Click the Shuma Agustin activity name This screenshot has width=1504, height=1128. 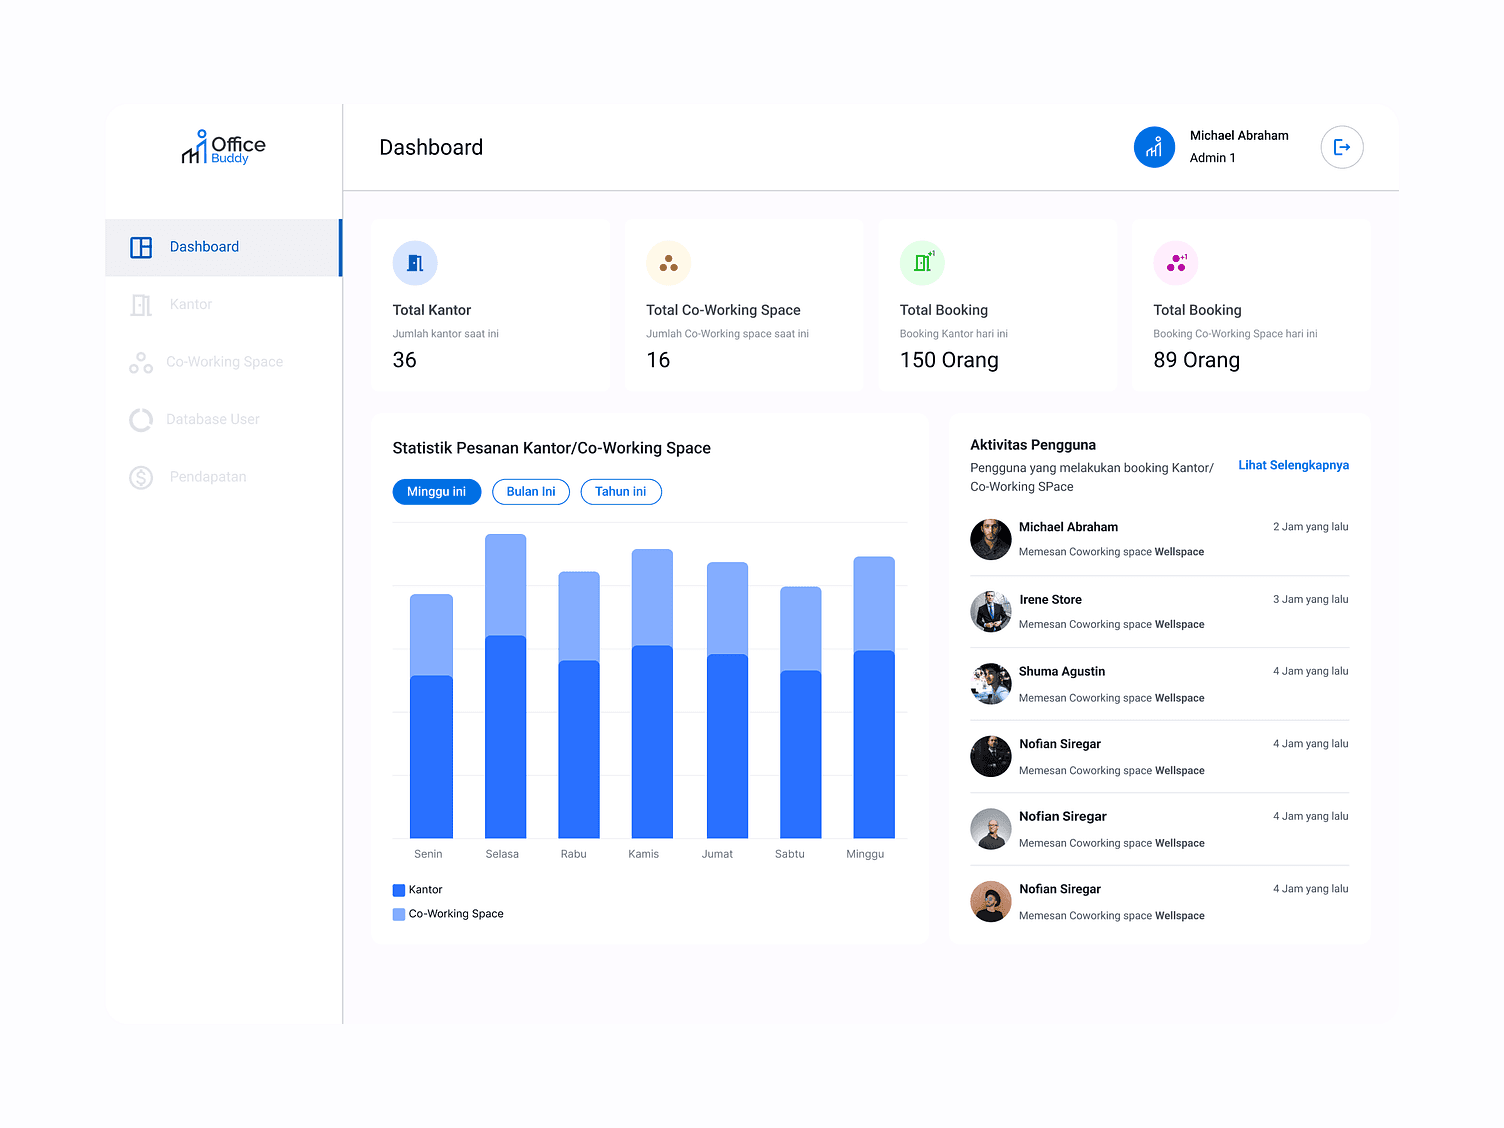pyautogui.click(x=1062, y=672)
